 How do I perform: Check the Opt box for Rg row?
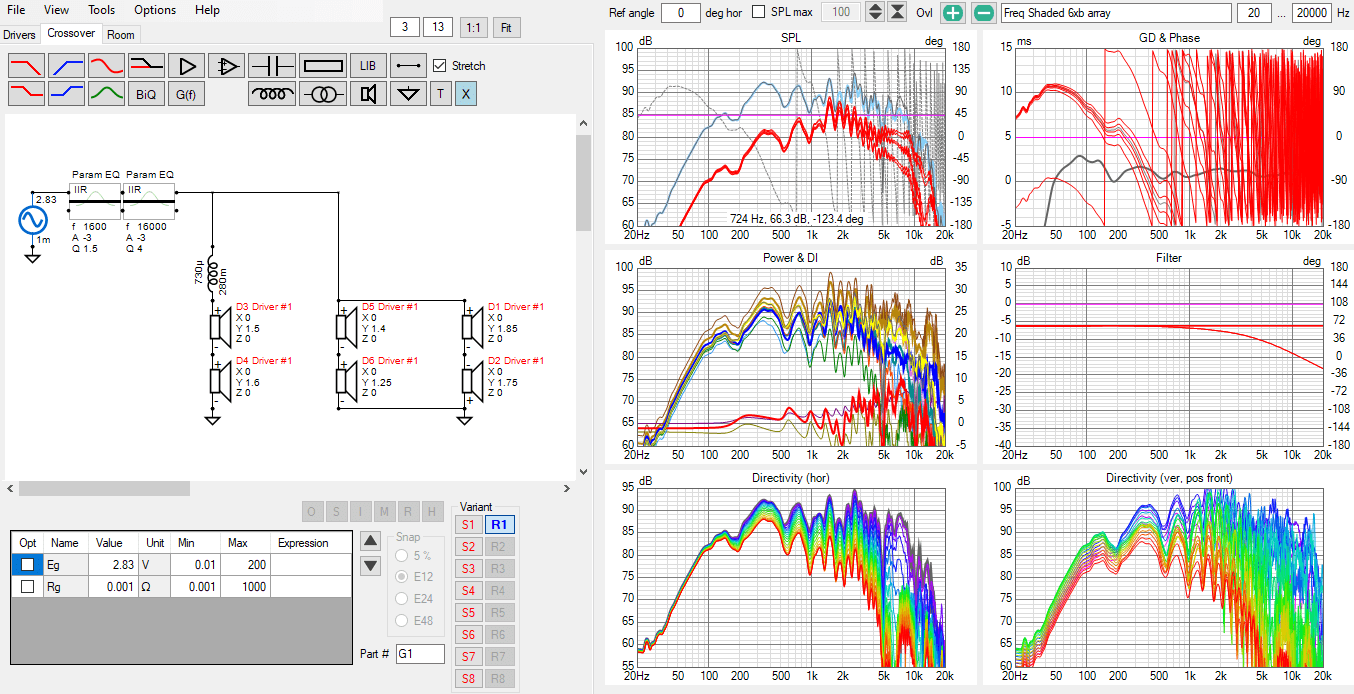(x=28, y=587)
